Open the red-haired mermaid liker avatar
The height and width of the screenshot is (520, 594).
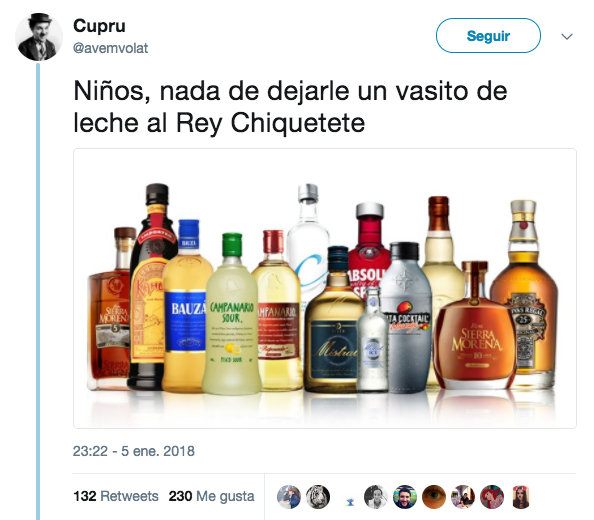point(492,497)
